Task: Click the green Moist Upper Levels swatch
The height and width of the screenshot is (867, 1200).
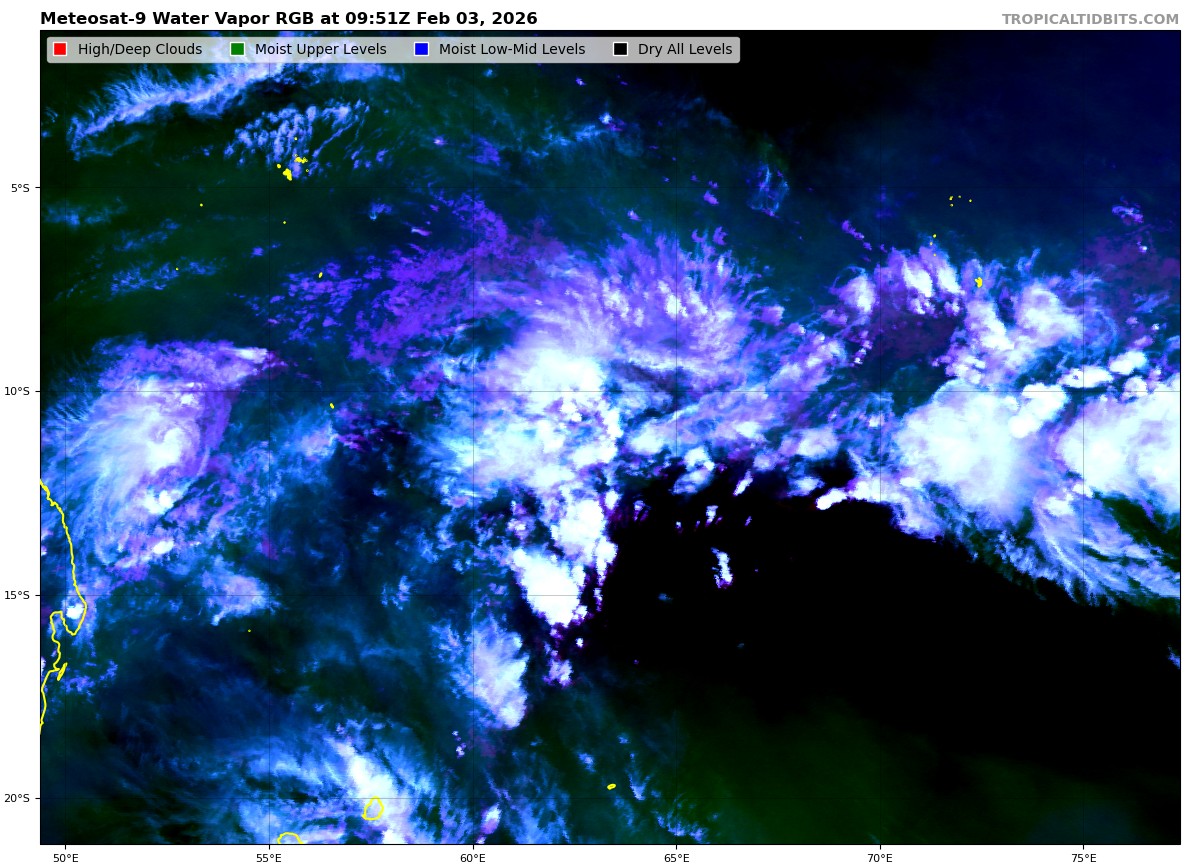Action: 237,50
